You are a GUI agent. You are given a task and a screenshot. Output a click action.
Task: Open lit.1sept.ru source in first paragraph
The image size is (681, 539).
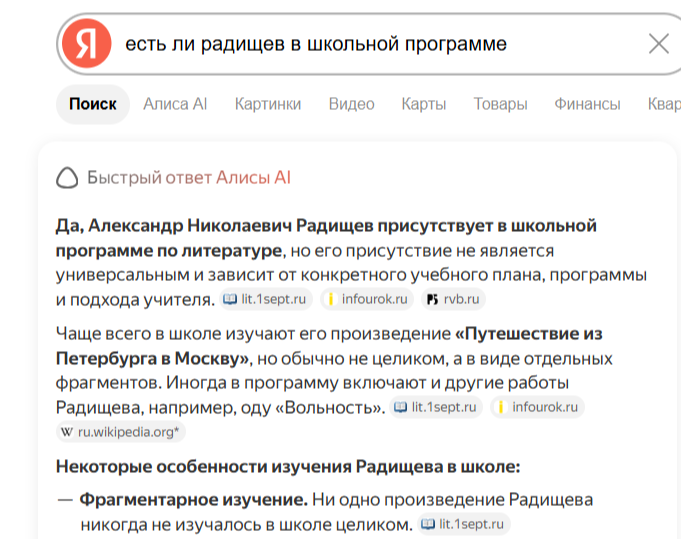[x=266, y=299]
